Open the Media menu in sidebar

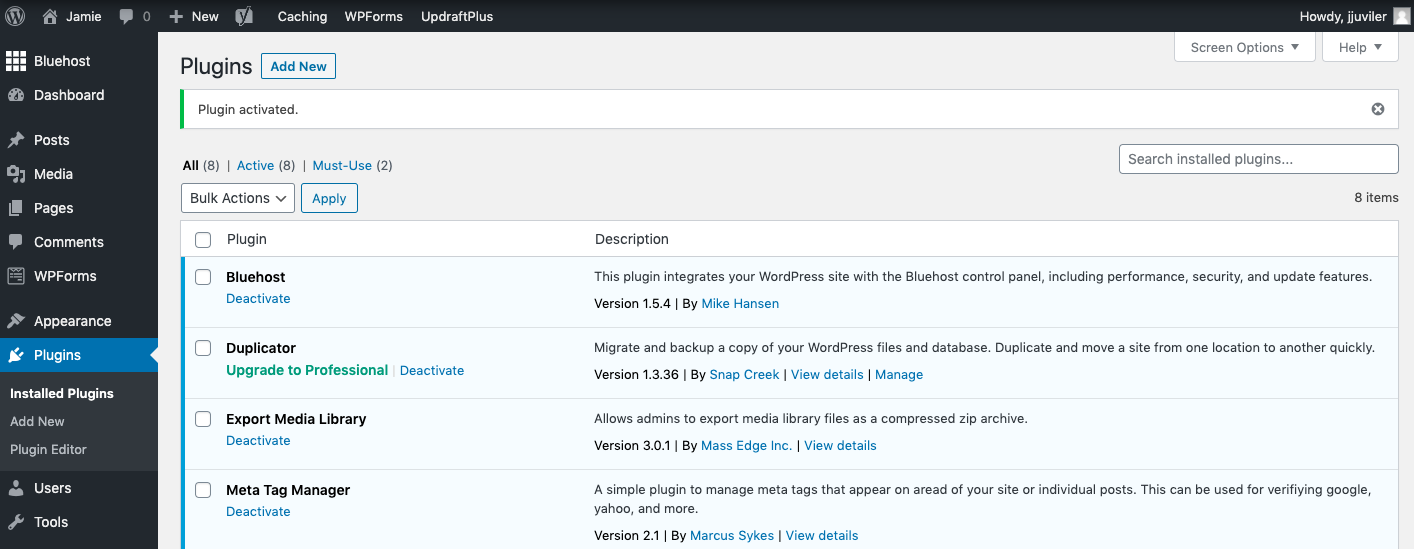coord(53,174)
